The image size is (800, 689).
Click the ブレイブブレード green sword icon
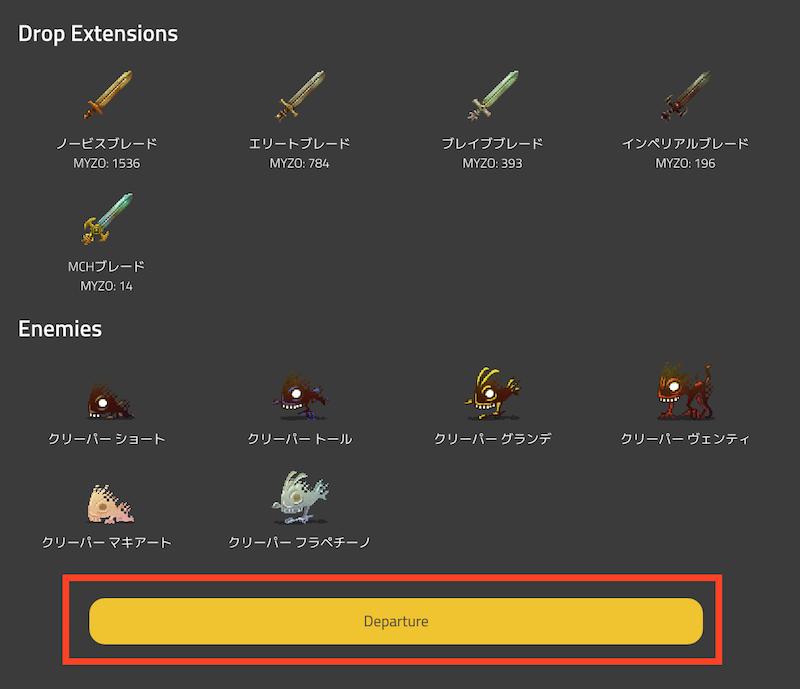493,95
